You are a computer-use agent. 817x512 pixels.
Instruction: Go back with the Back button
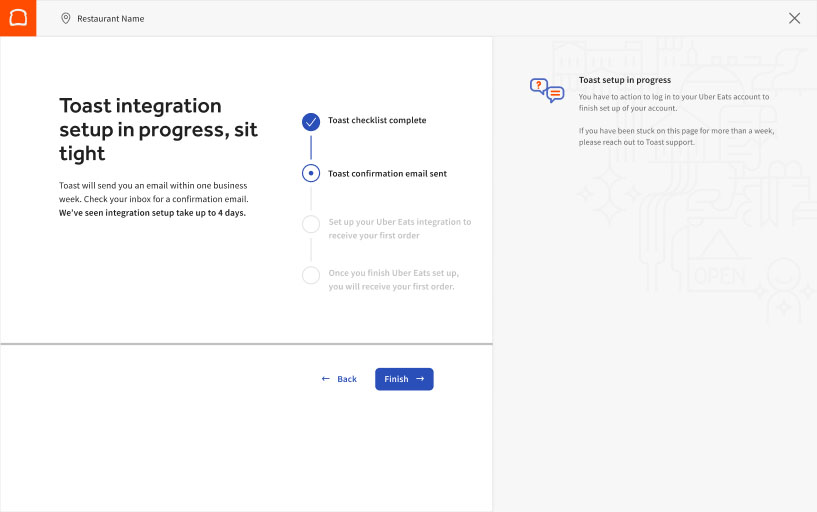click(339, 379)
